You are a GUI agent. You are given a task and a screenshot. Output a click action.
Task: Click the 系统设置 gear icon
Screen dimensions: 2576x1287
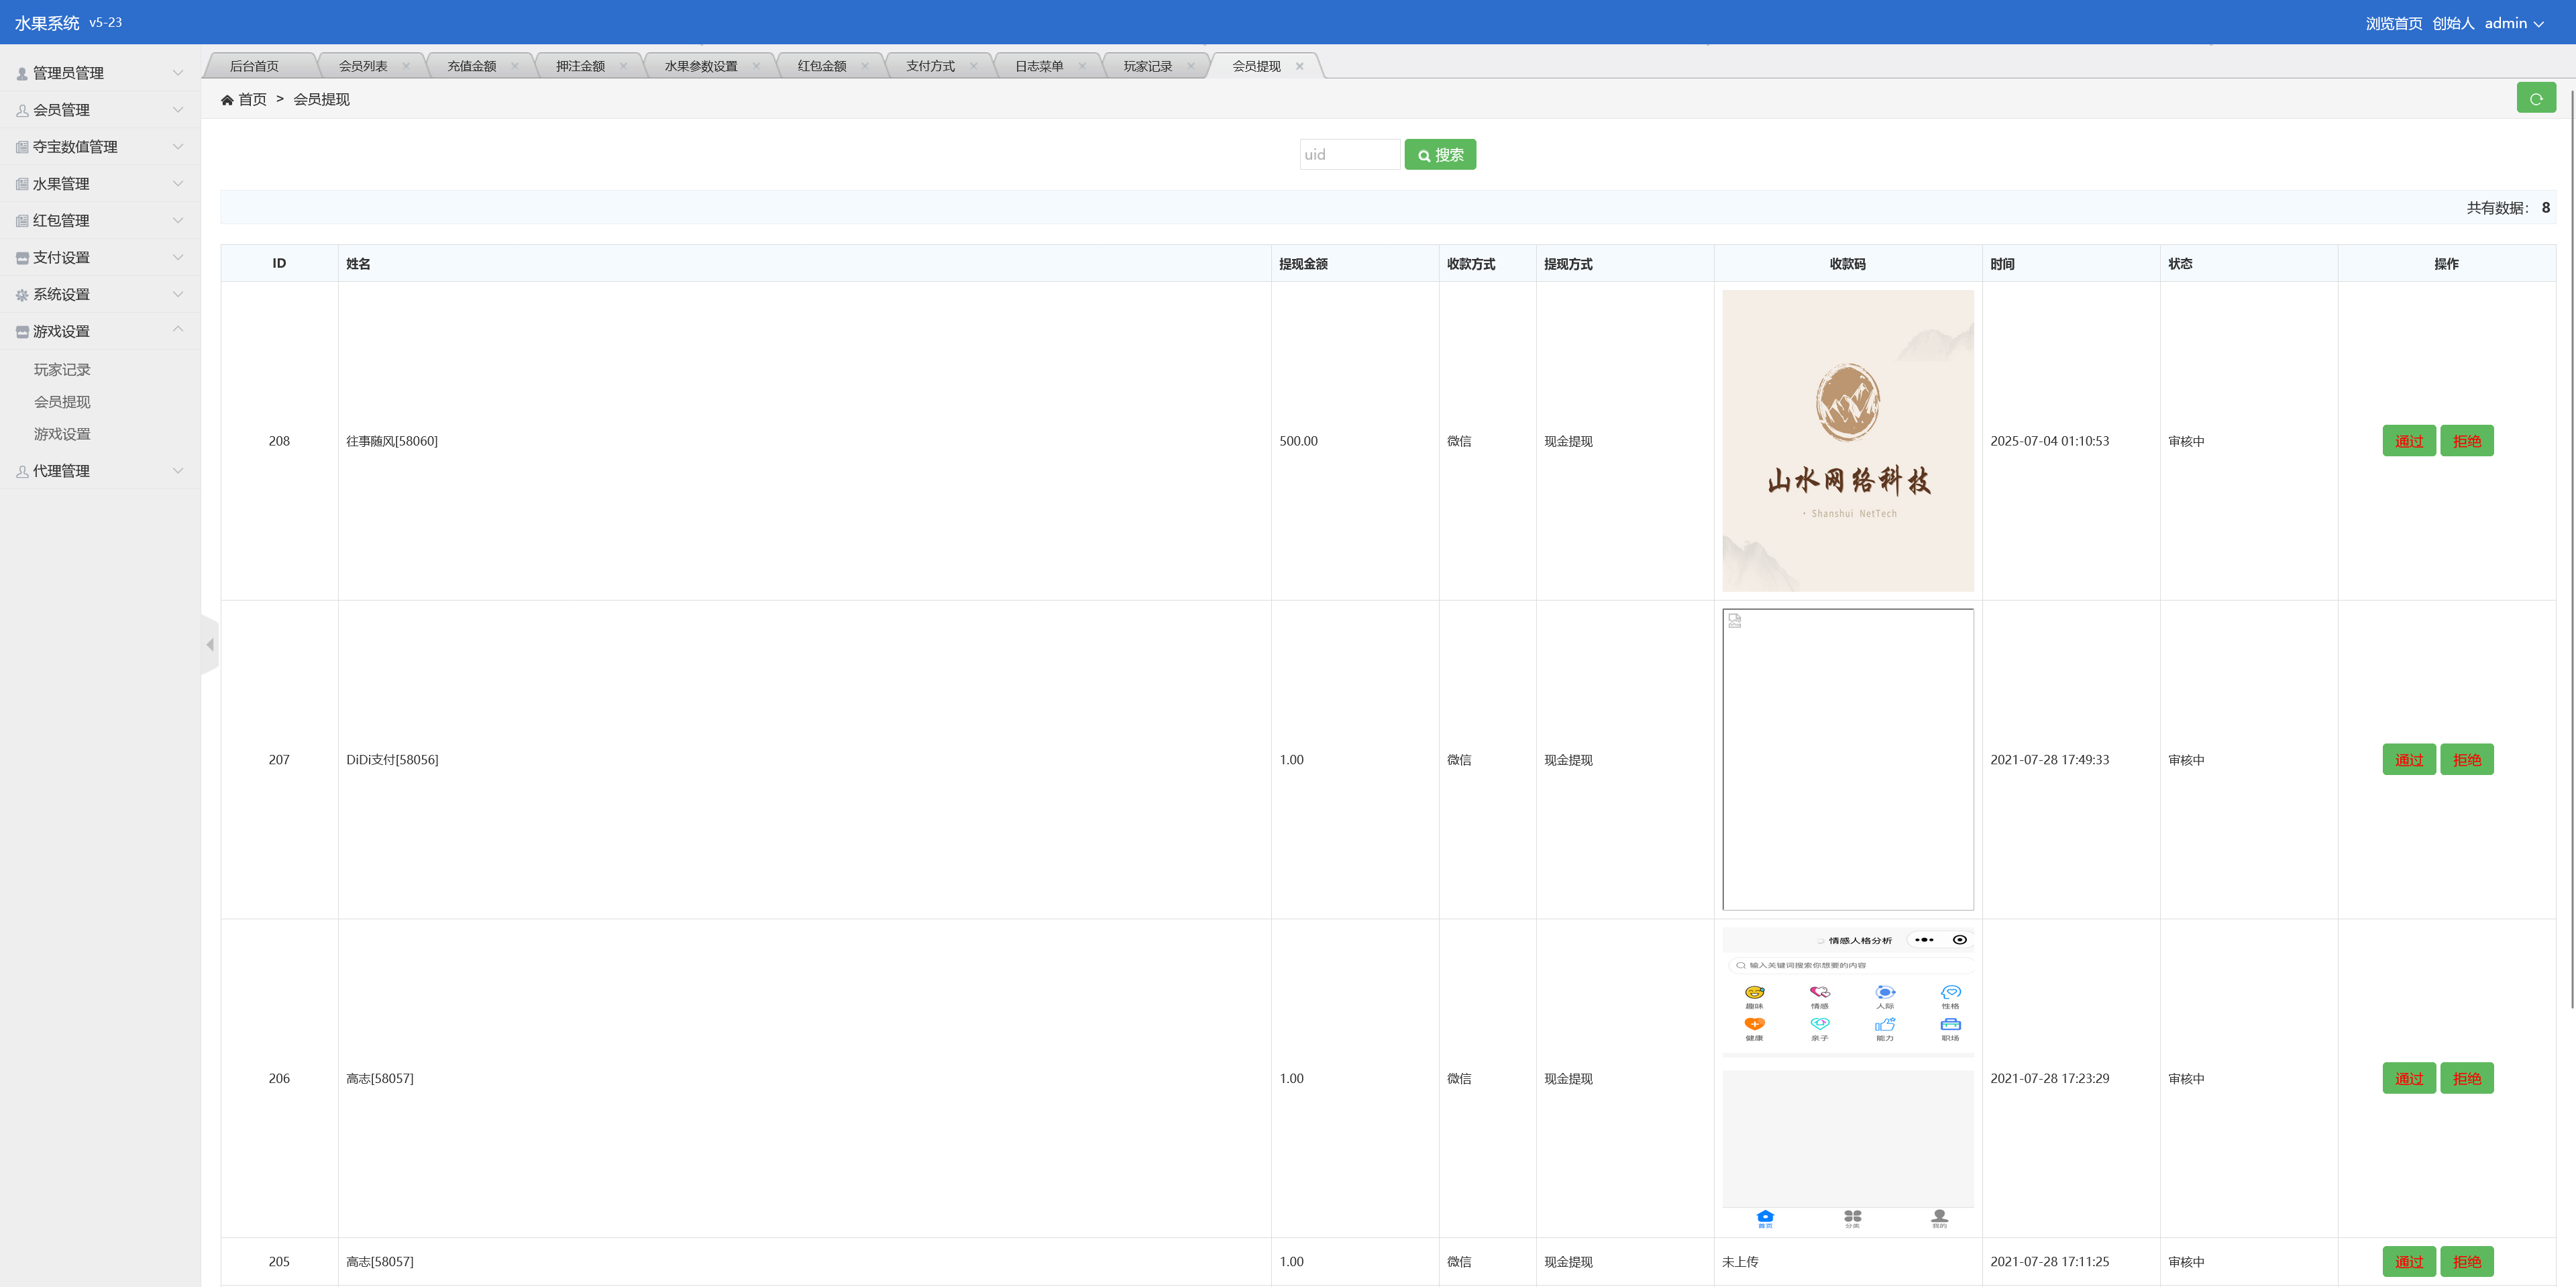(x=22, y=295)
